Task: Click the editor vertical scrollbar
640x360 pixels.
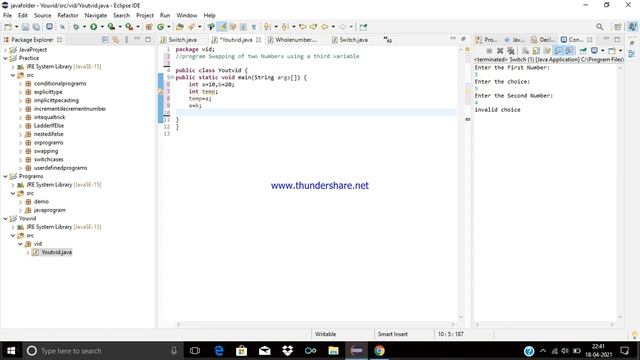Action: point(460,184)
